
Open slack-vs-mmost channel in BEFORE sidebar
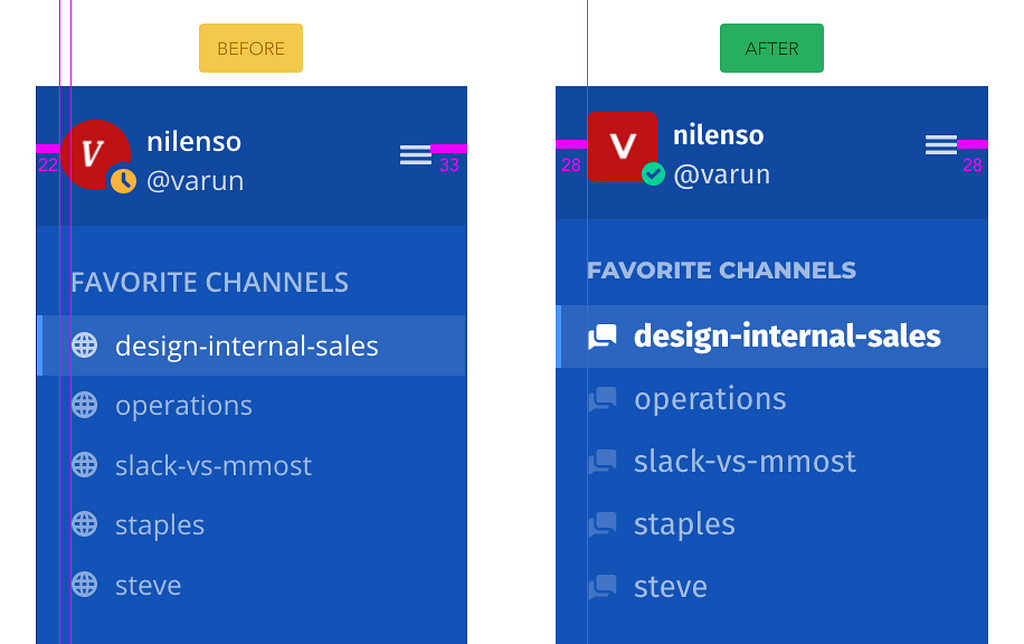click(x=213, y=466)
